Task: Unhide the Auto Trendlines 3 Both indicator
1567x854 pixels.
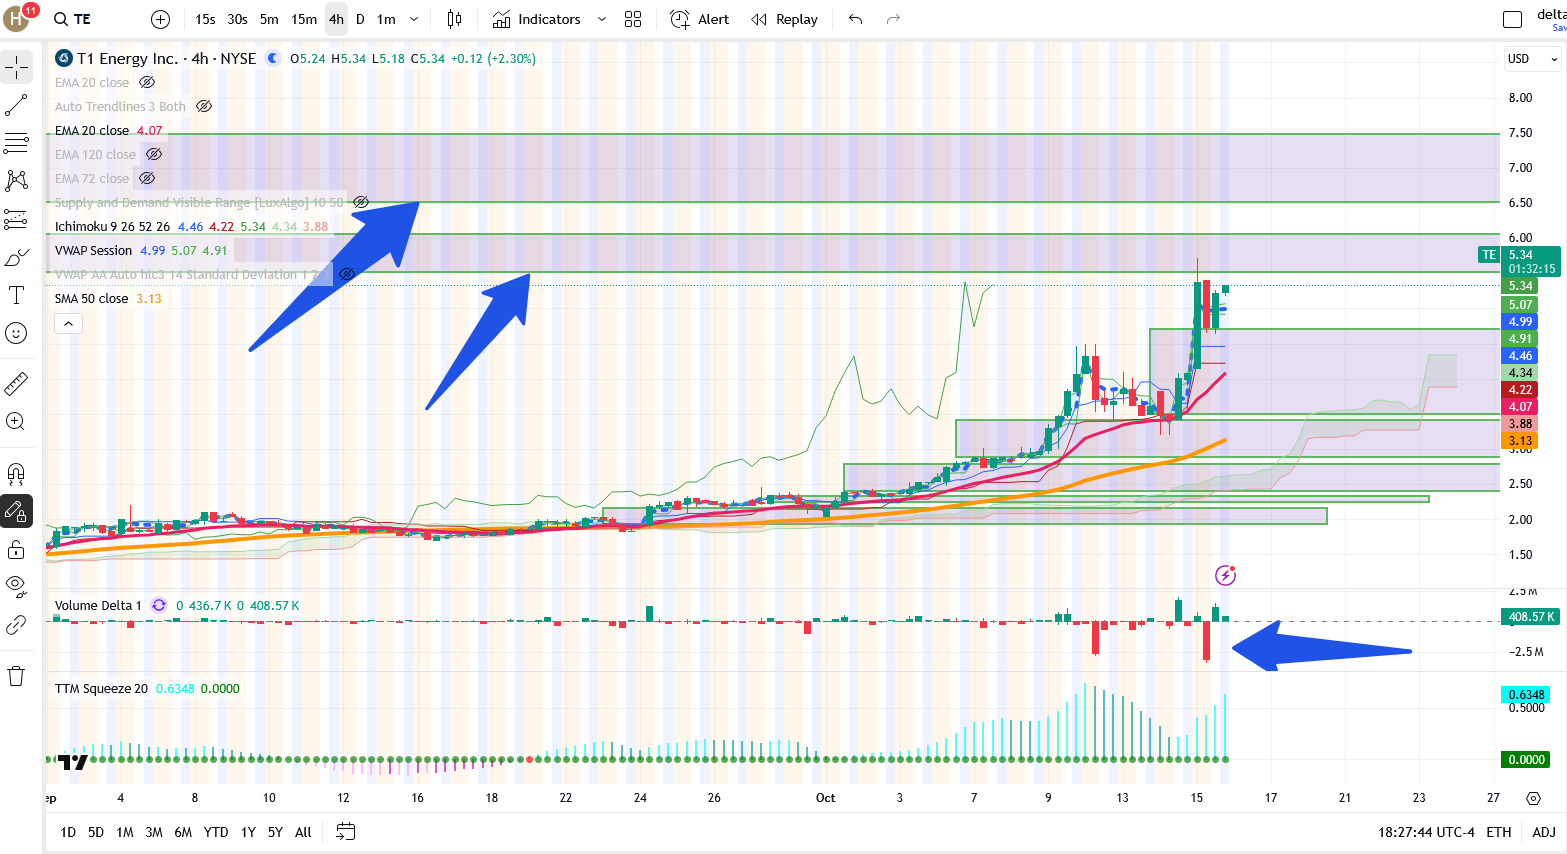Action: [204, 106]
